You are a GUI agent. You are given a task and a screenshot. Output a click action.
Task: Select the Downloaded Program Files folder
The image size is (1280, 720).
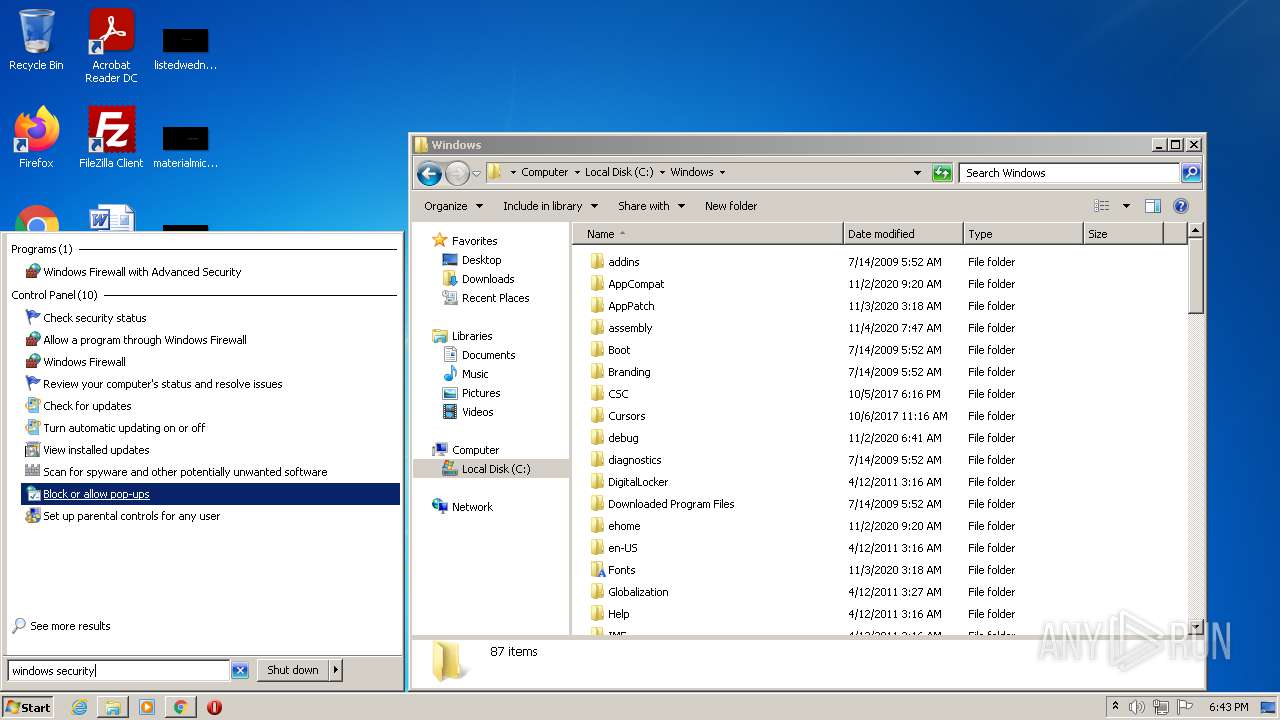coord(671,504)
